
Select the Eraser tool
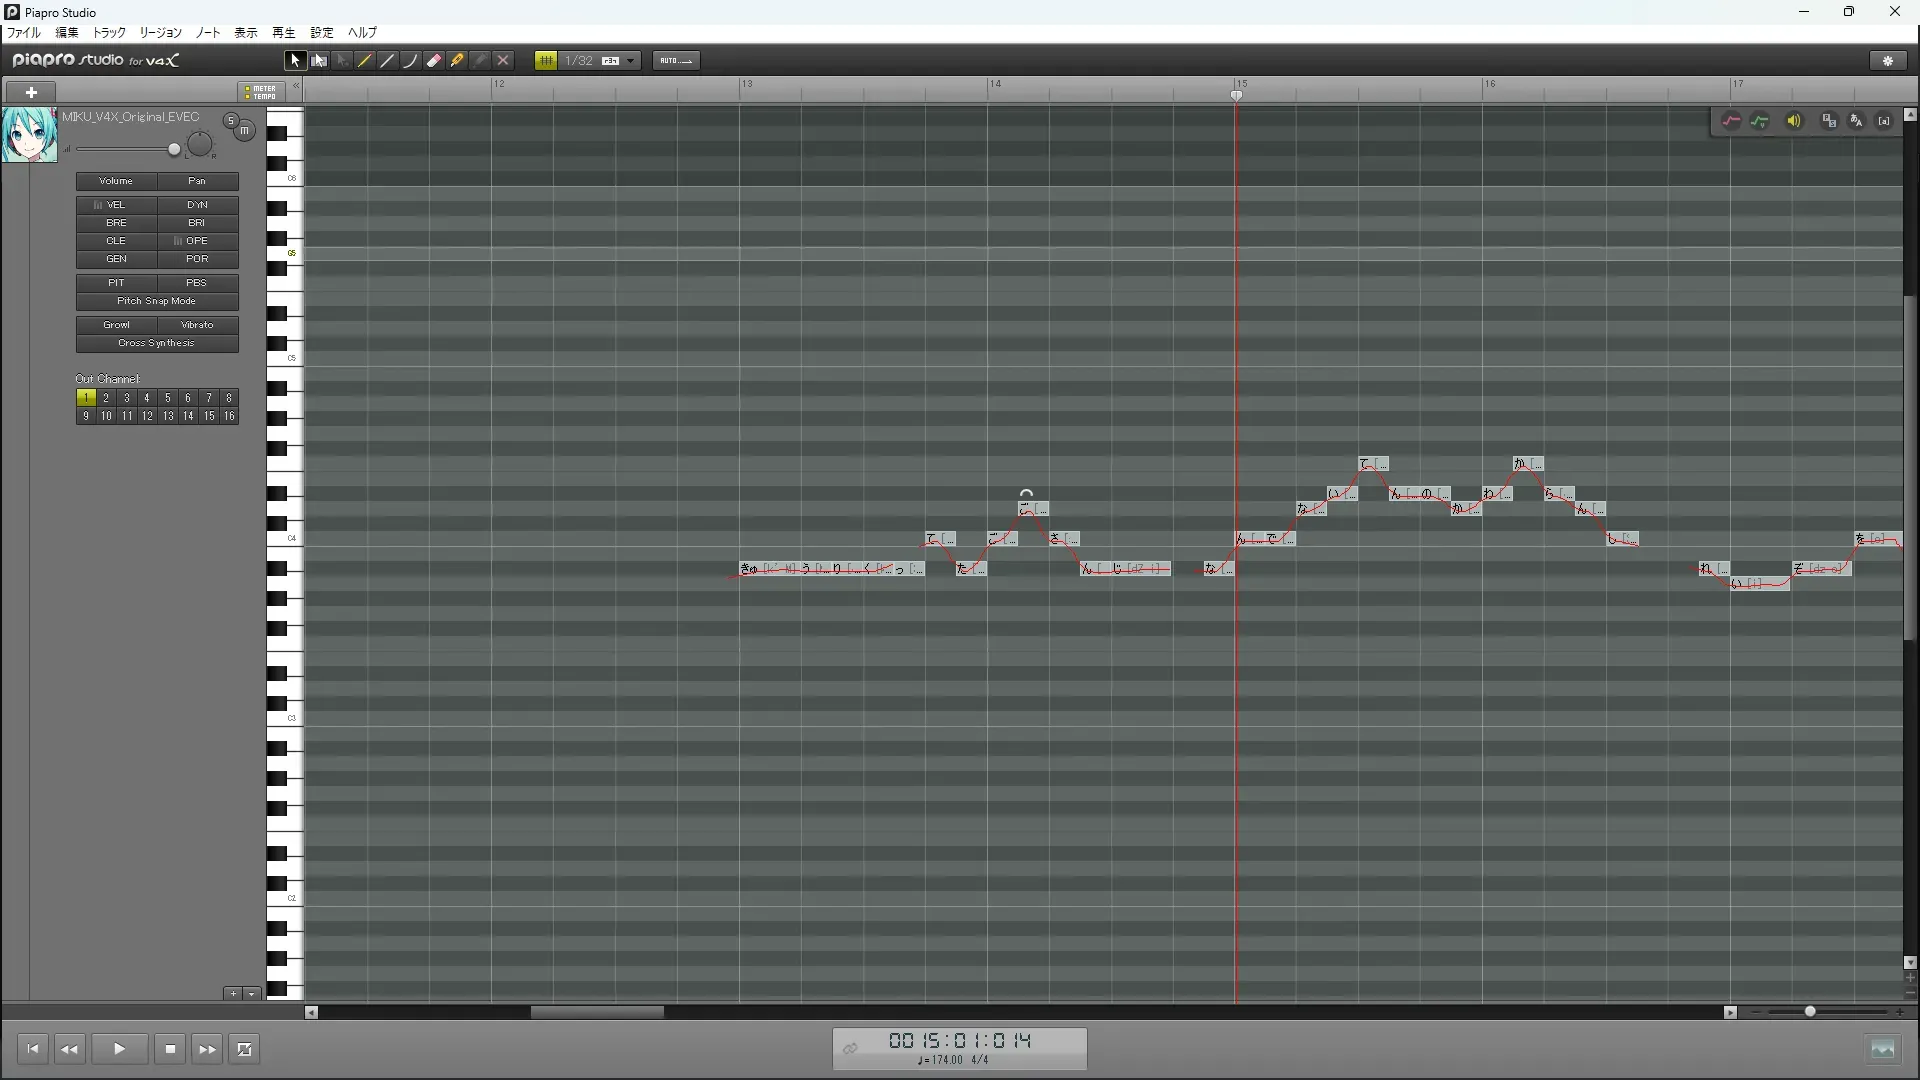(434, 61)
